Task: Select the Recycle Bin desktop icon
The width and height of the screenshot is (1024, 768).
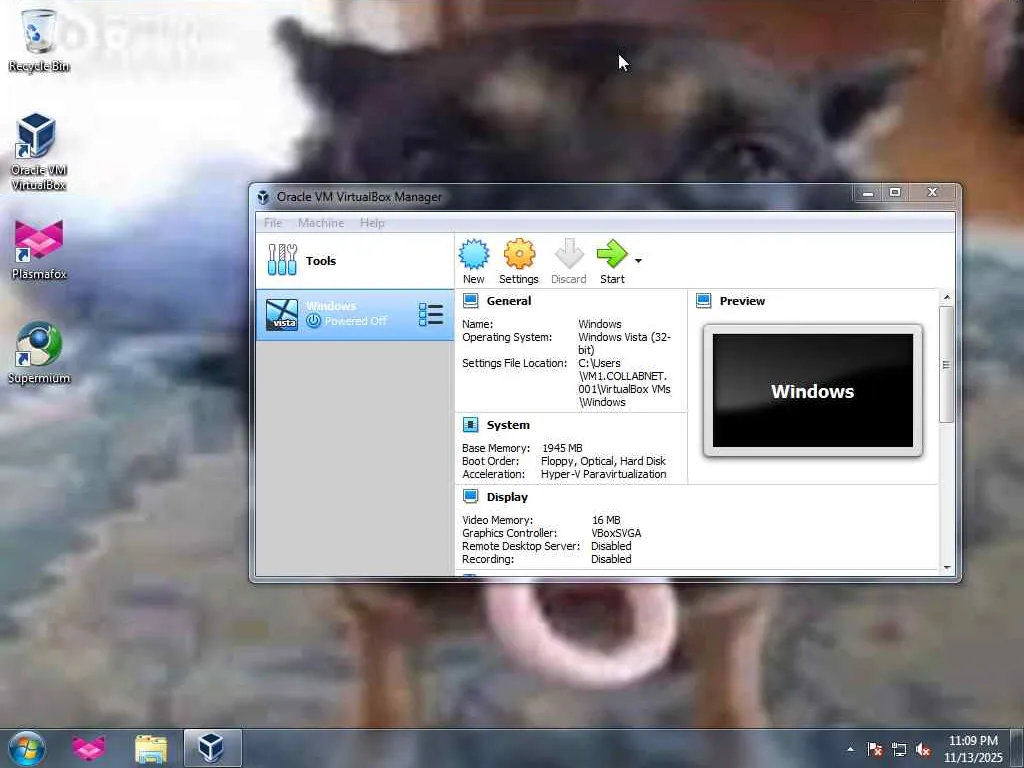Action: (39, 40)
